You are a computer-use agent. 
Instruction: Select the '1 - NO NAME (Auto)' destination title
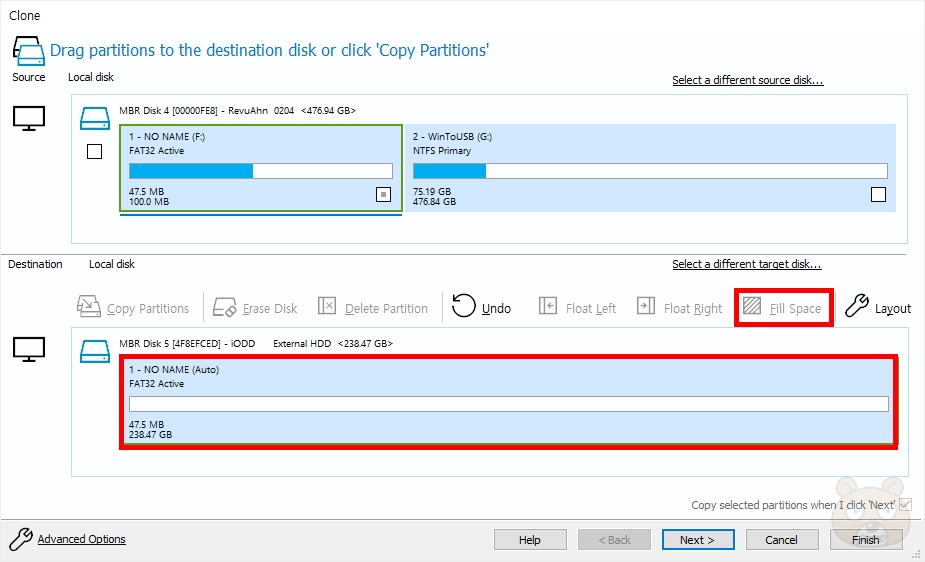point(174,370)
